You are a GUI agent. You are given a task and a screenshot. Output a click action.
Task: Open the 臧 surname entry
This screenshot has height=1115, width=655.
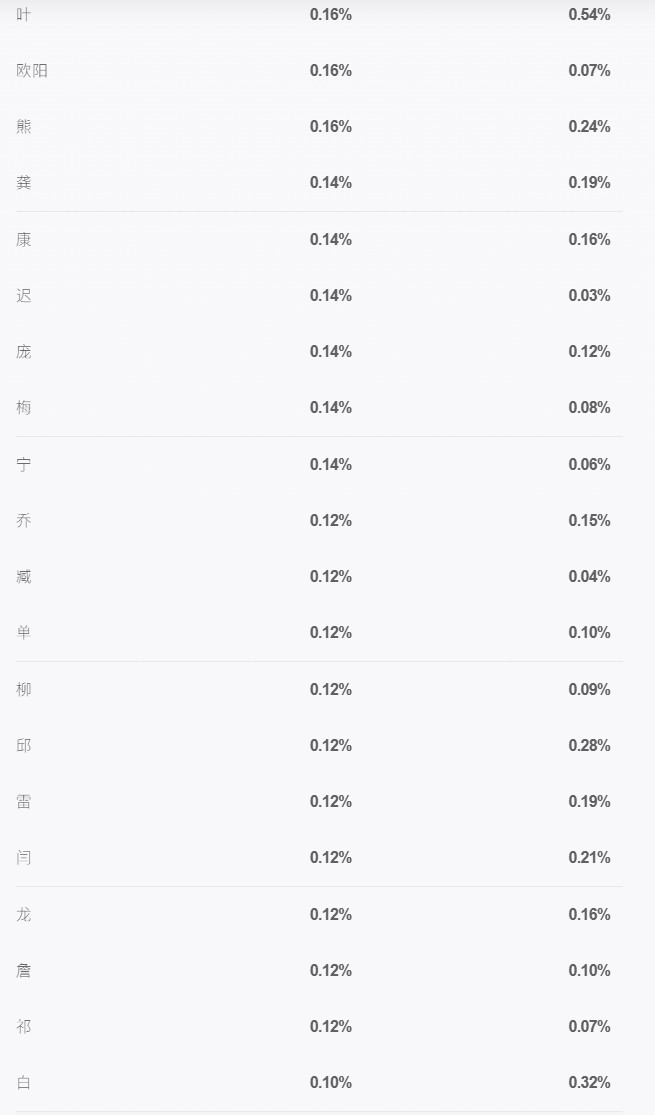point(23,577)
